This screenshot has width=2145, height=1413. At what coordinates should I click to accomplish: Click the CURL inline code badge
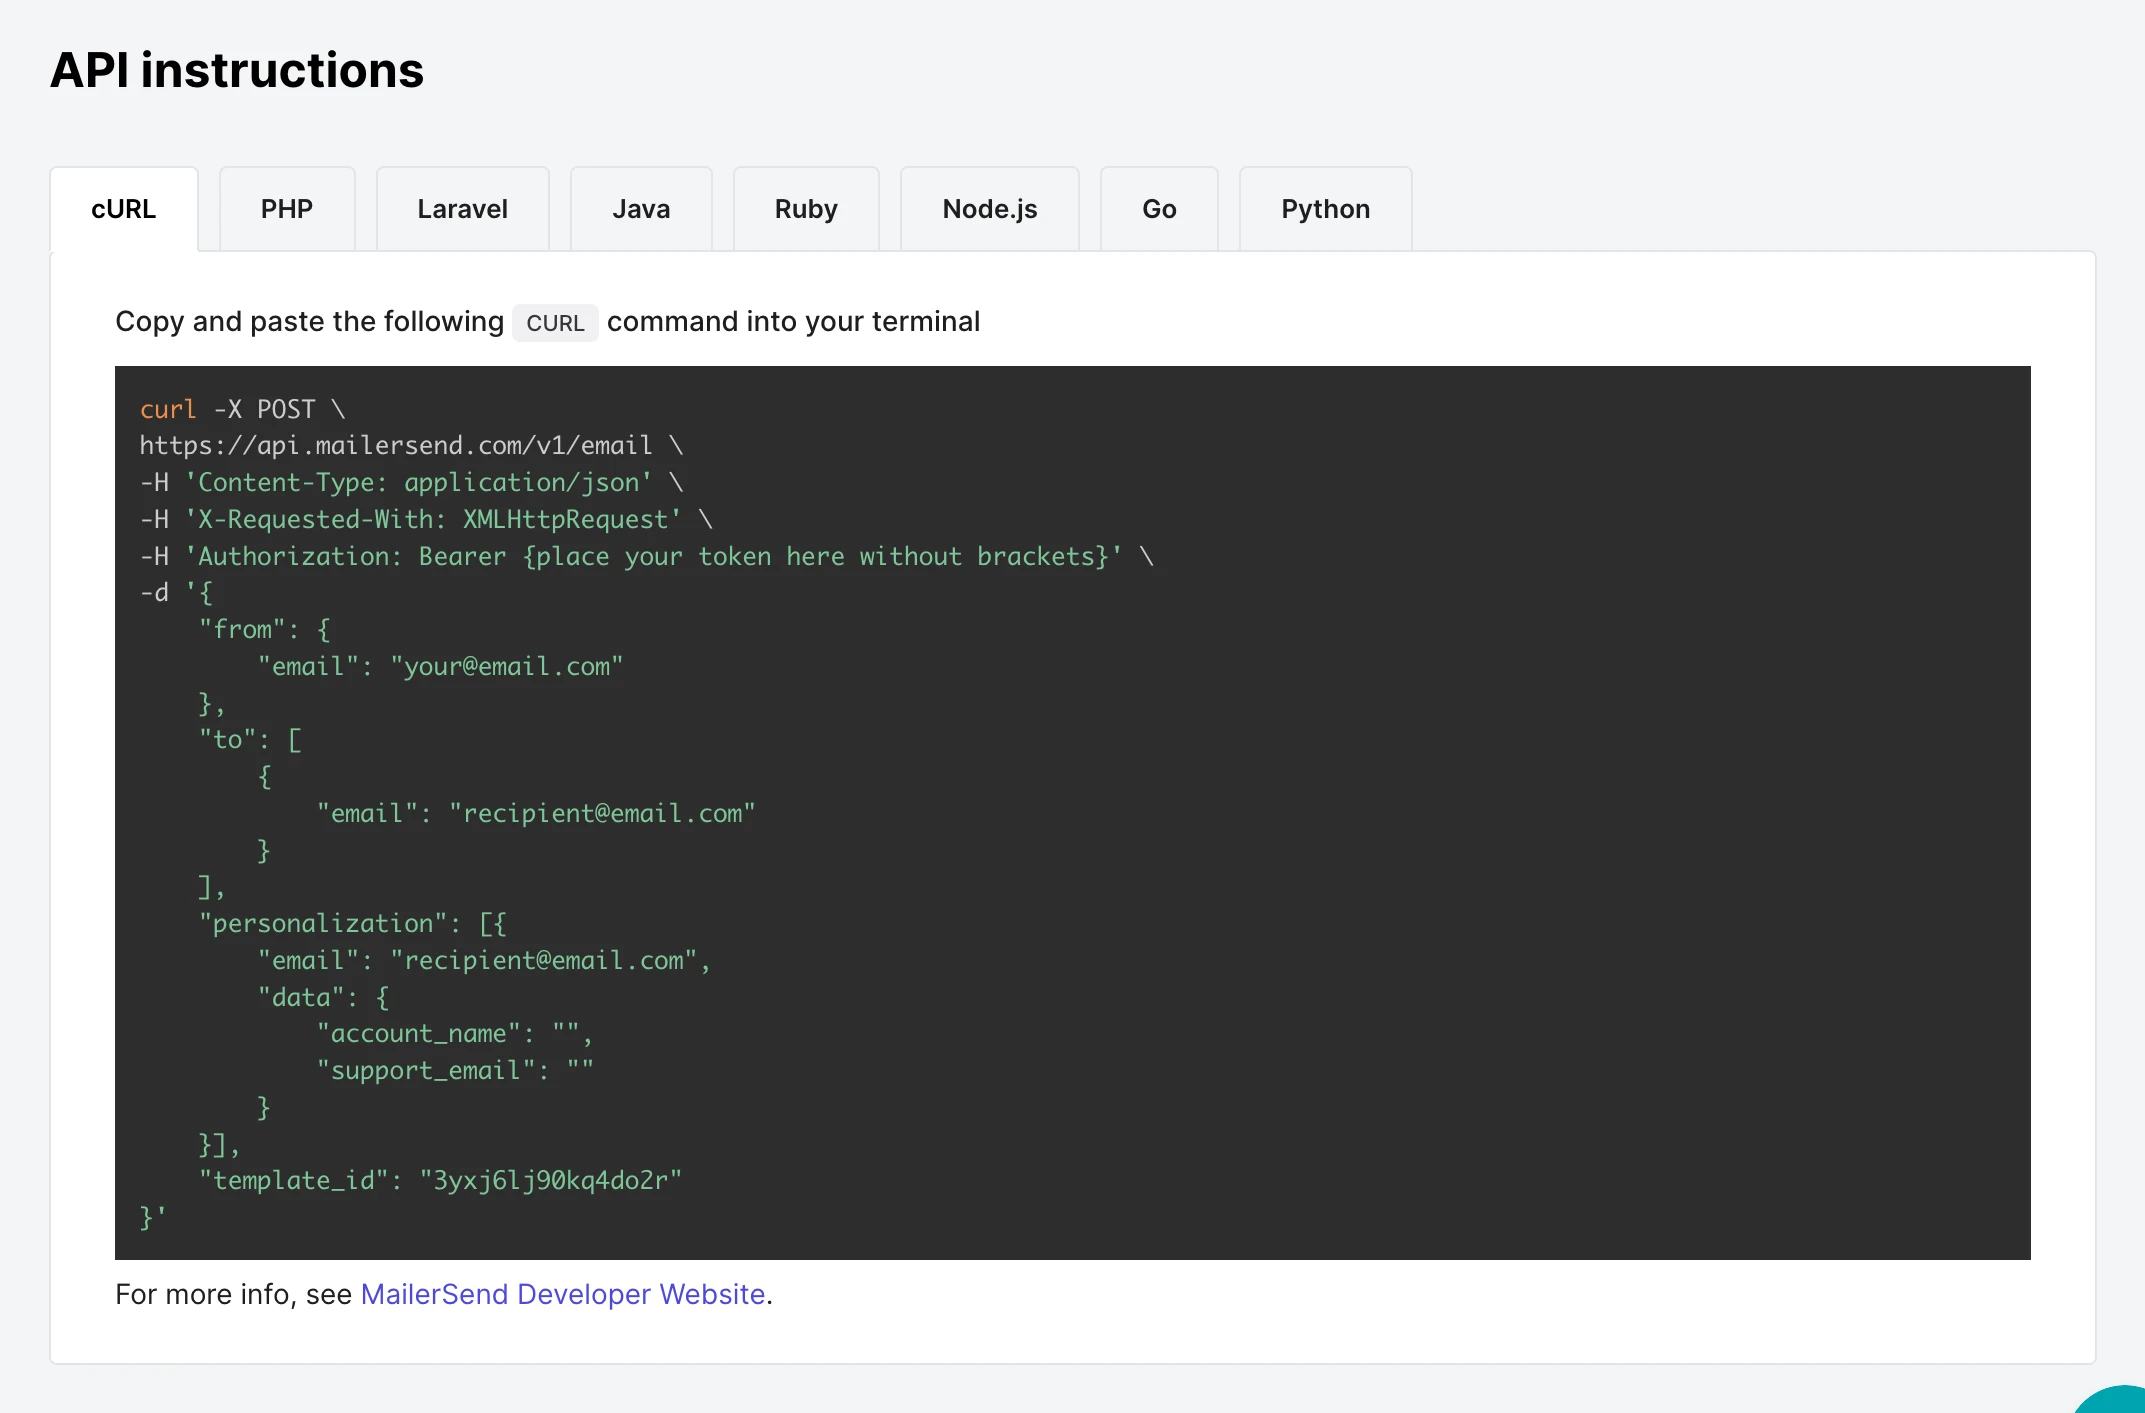tap(555, 323)
